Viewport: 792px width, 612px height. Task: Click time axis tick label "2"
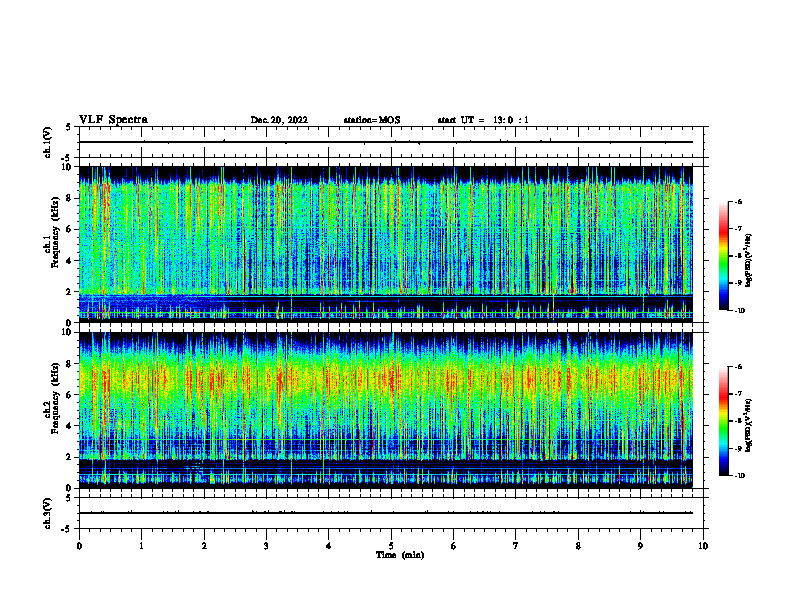204,546
